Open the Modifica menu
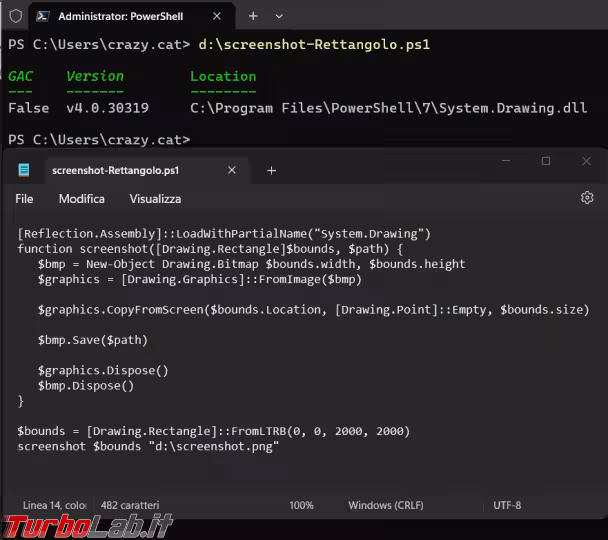 click(x=82, y=199)
